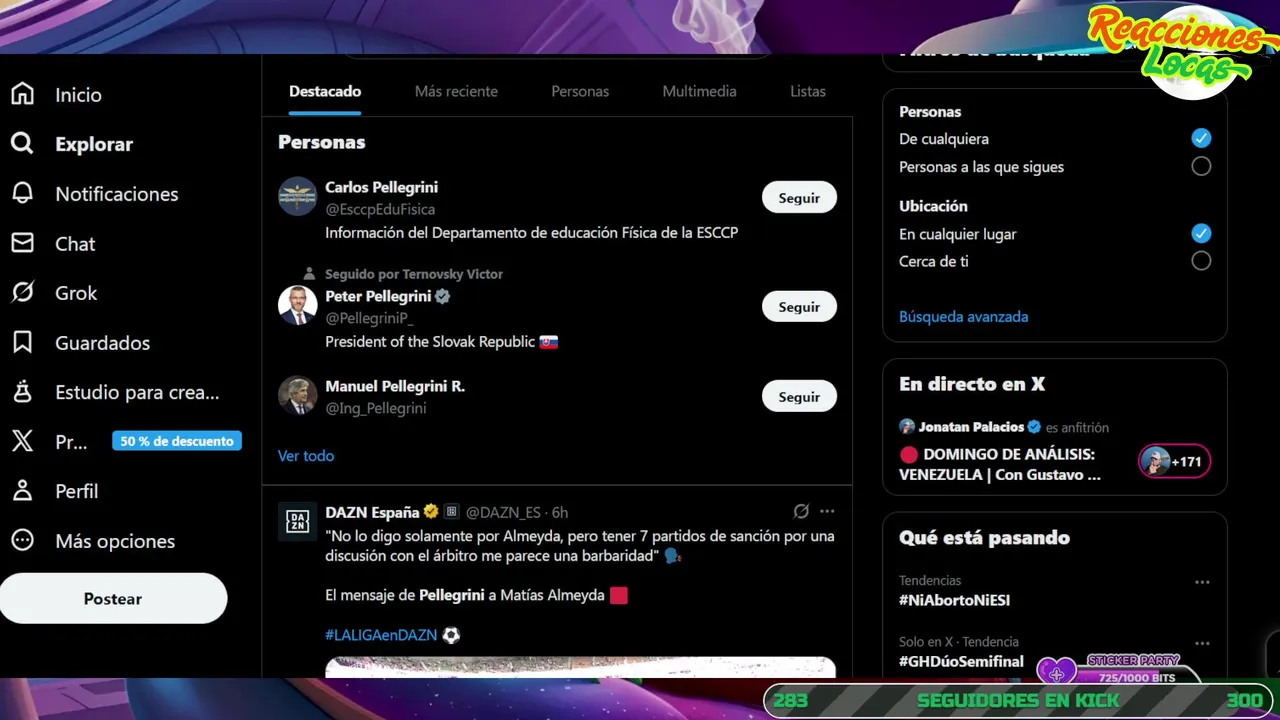
Task: Click the Jonatan Palacios host name
Action: [972, 426]
